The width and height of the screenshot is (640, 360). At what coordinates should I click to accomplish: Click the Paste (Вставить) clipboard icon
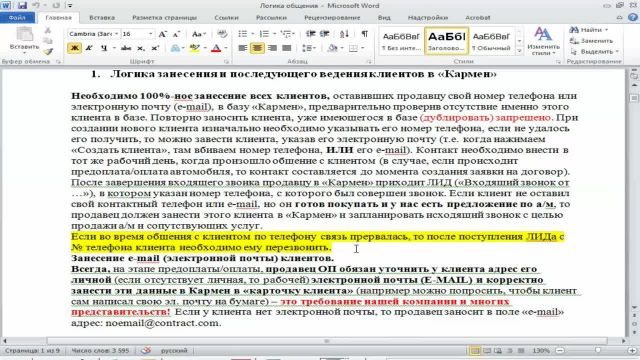click(x=24, y=34)
